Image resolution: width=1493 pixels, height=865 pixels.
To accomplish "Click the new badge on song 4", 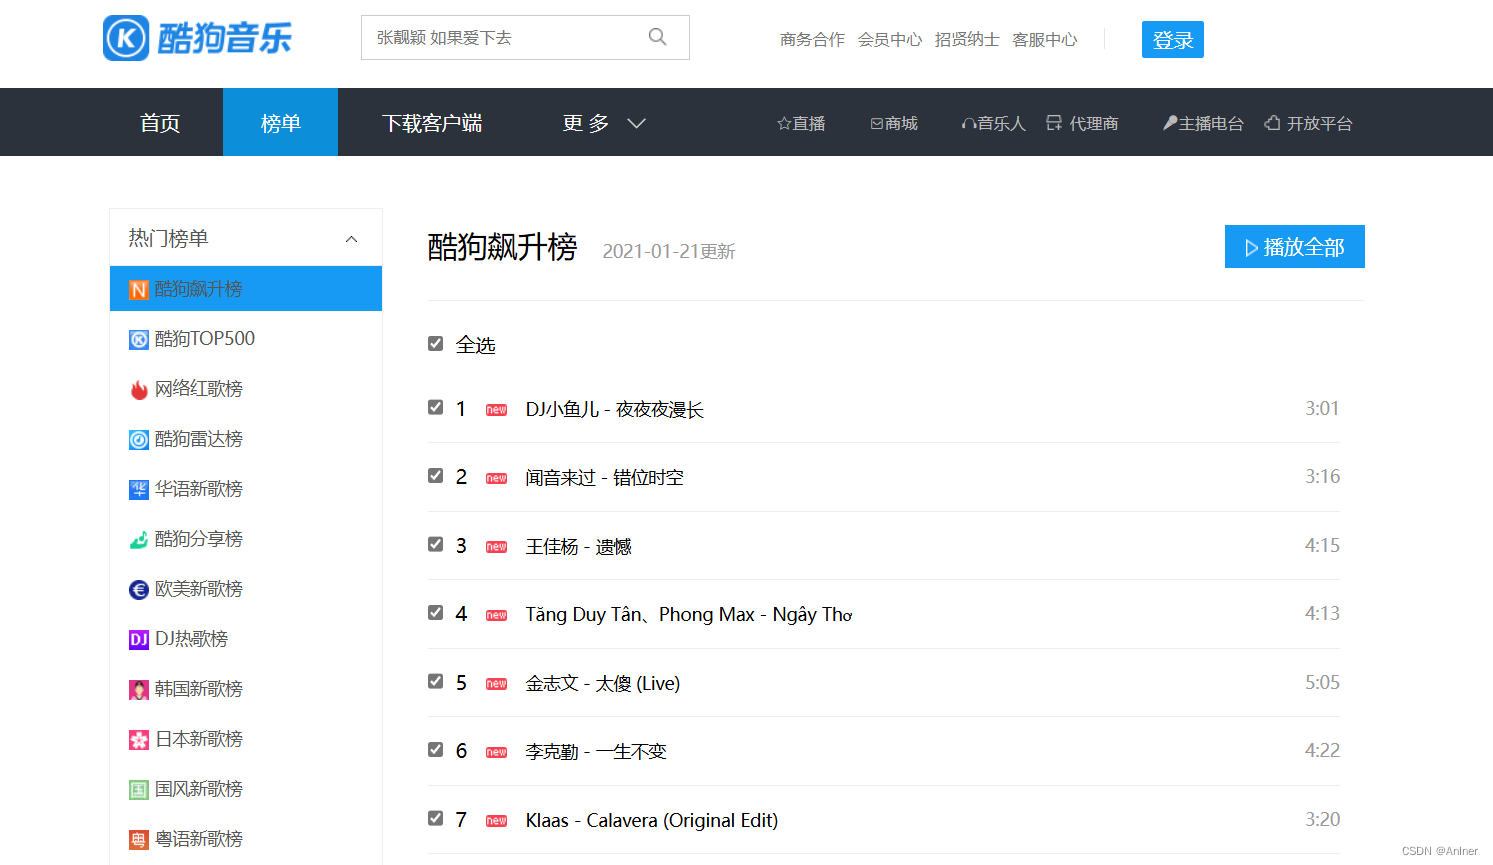I will coord(496,615).
